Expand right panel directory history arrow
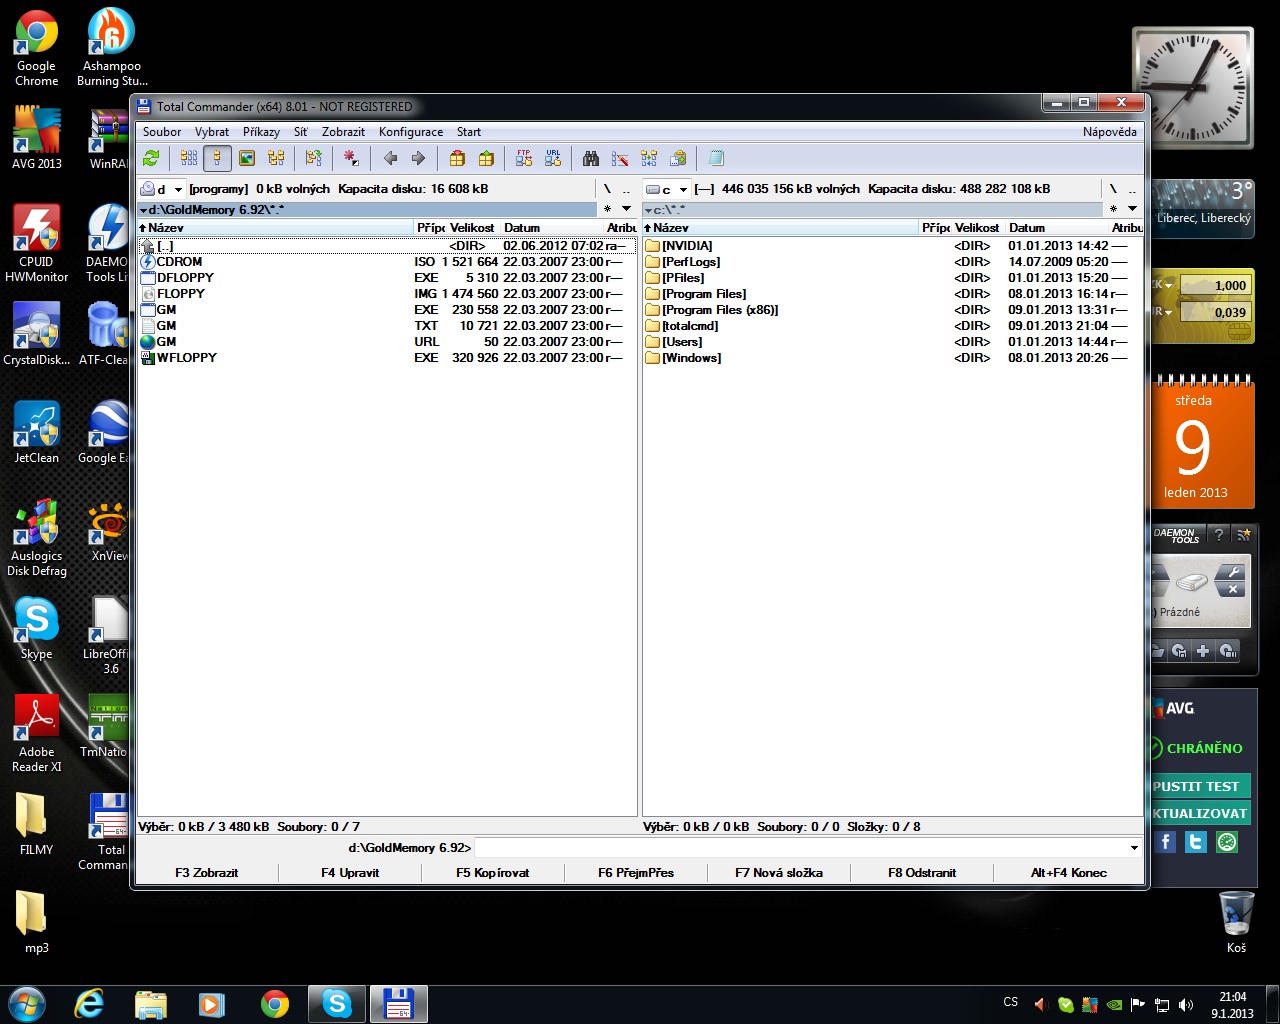This screenshot has width=1280, height=1024. click(1132, 209)
